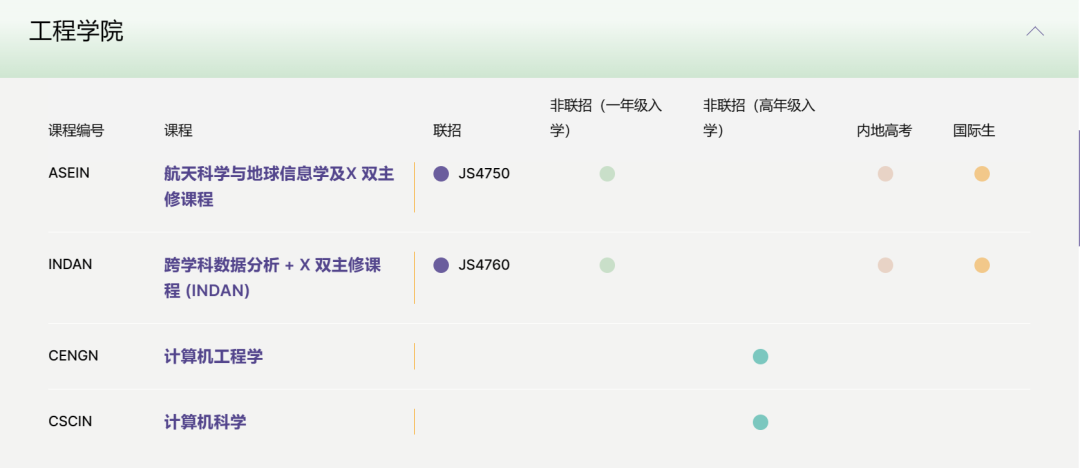Click the 国际生 column header

[974, 131]
